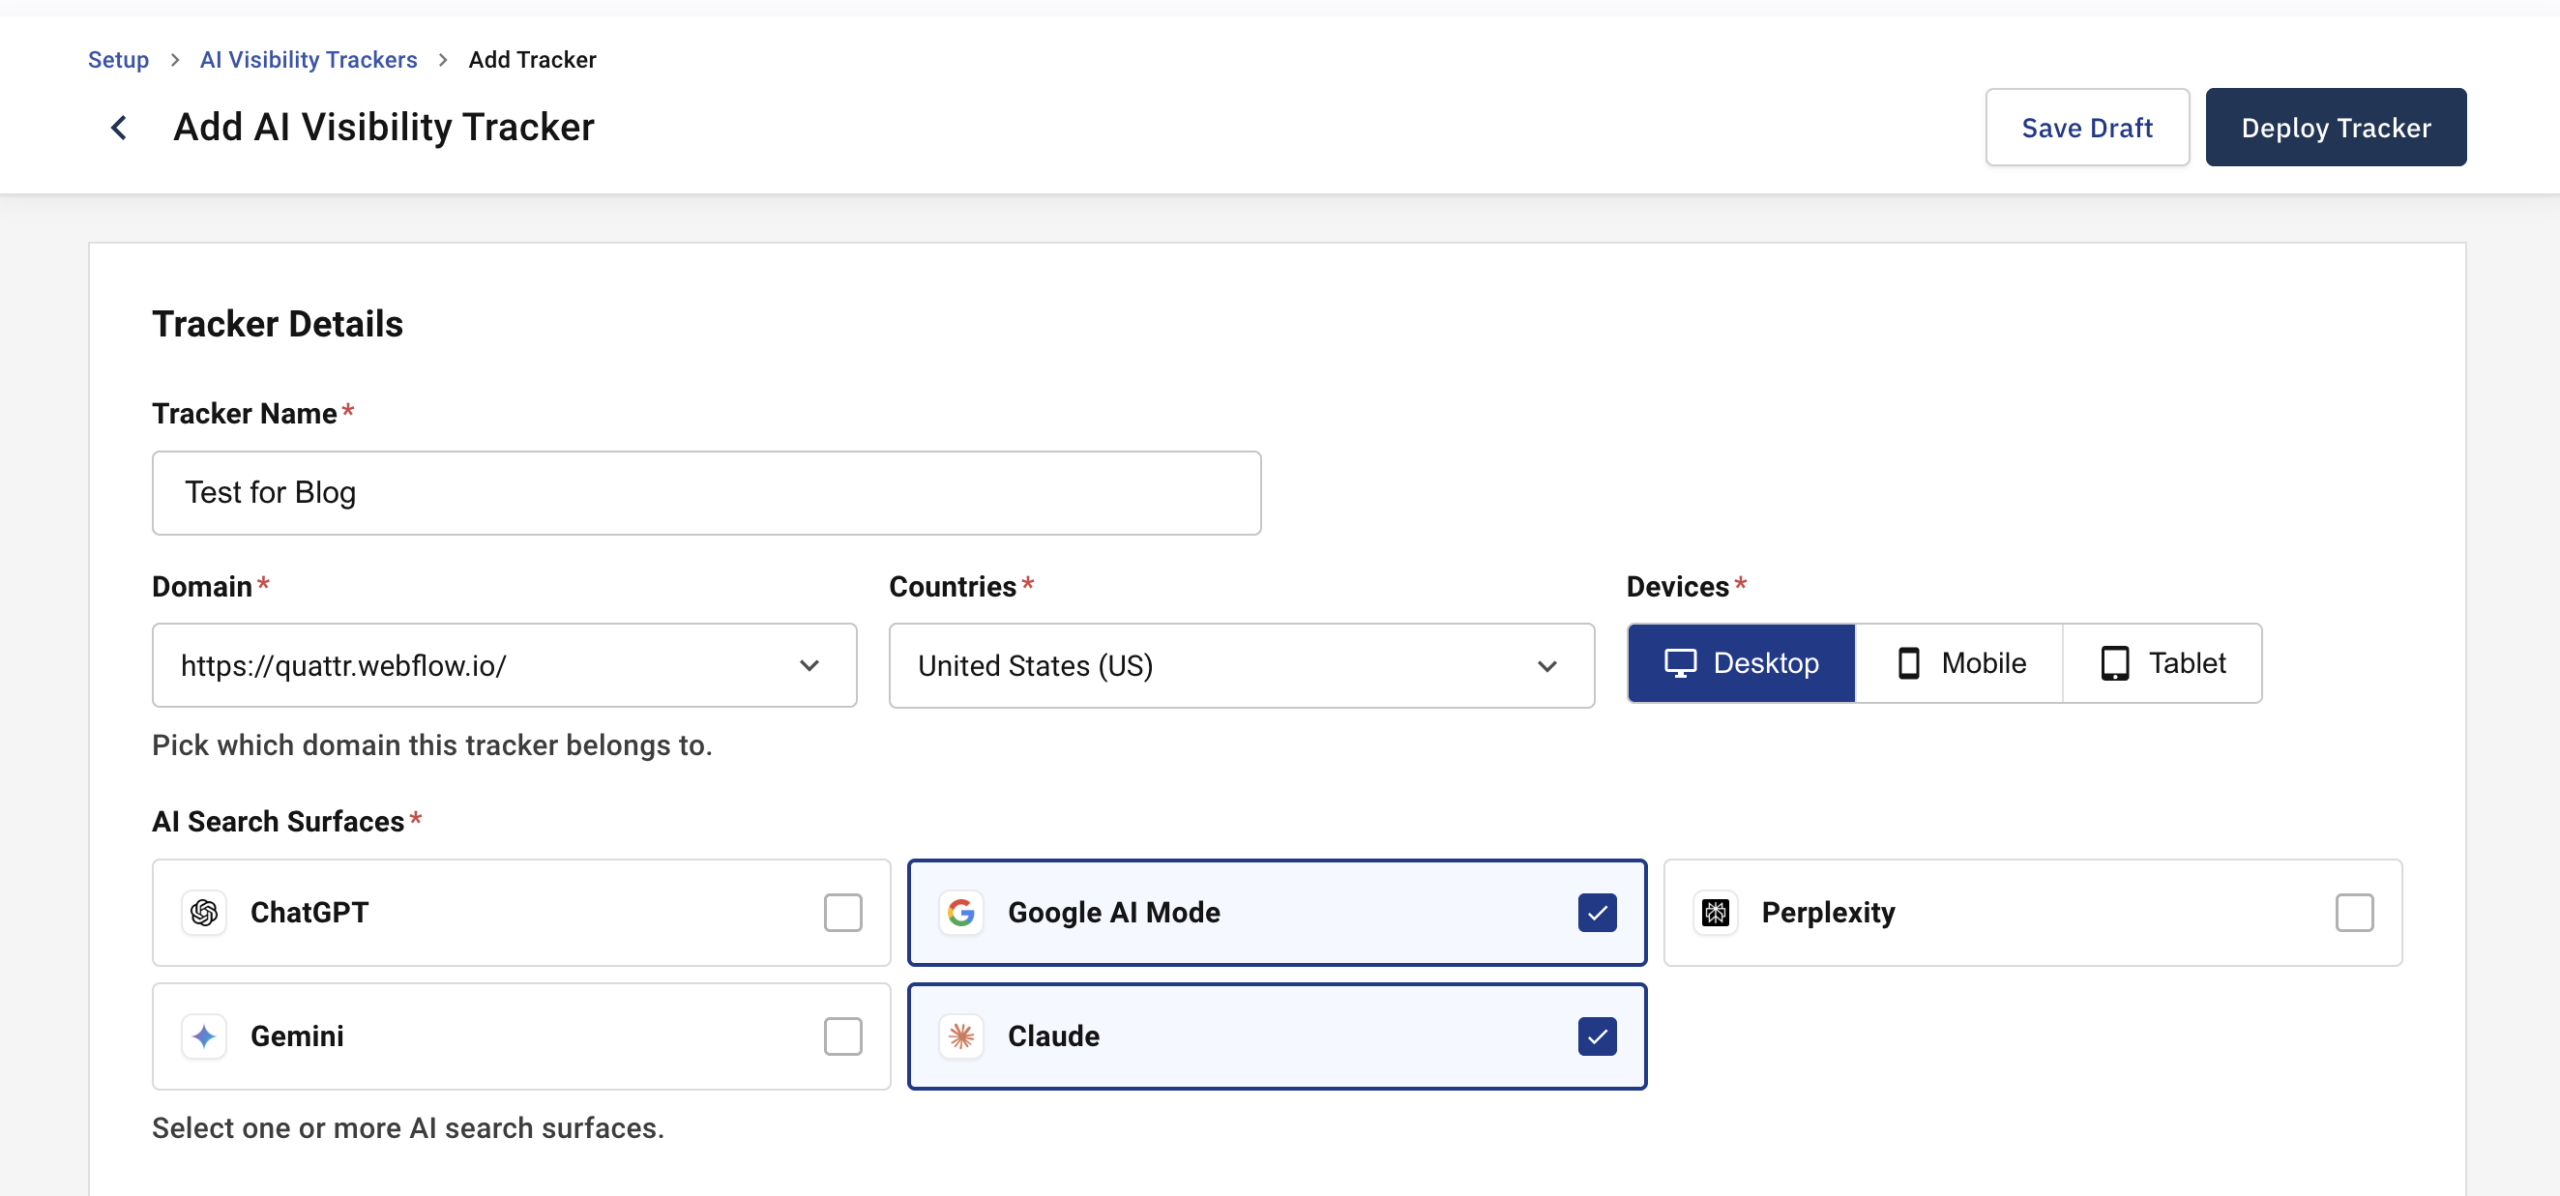Click the ChatGPT logo icon

[x=204, y=912]
